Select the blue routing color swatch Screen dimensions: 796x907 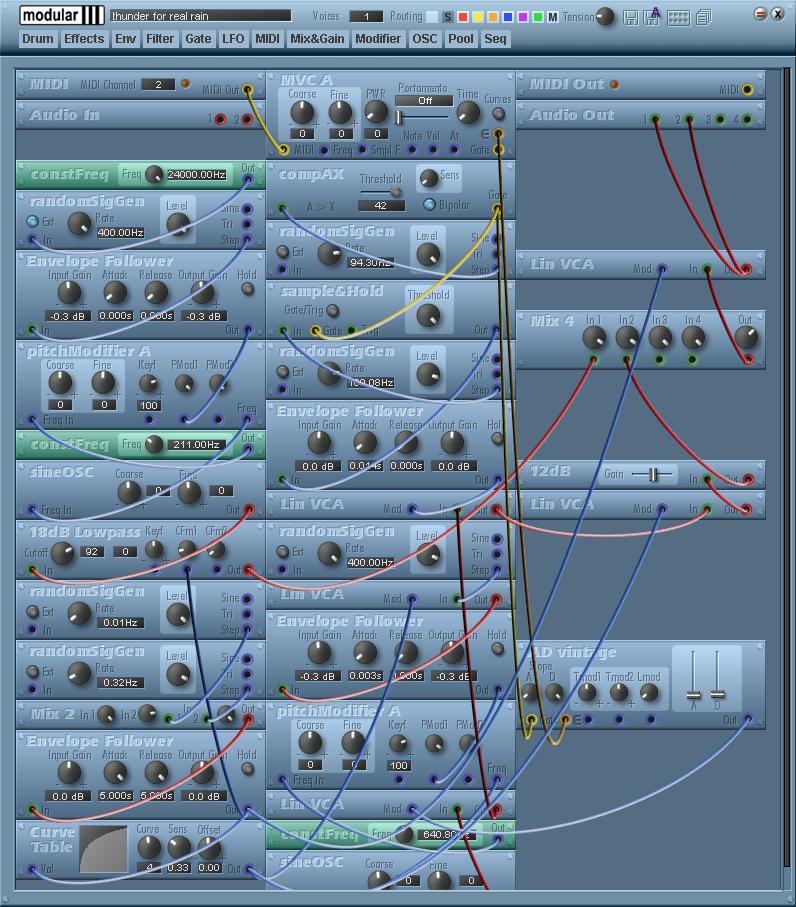pos(508,17)
